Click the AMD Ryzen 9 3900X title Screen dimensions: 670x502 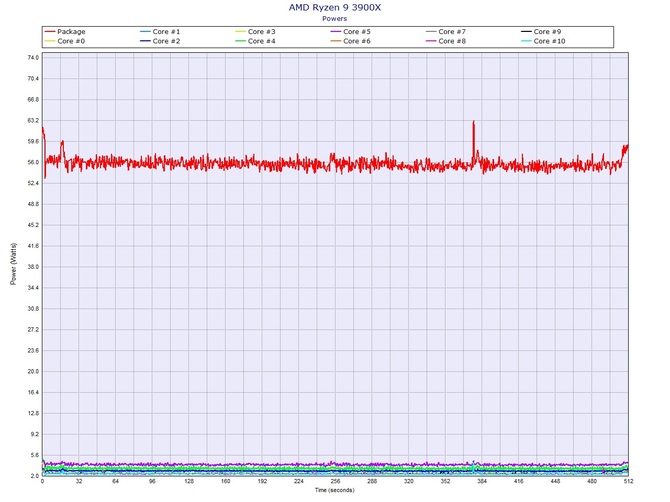(335, 7)
